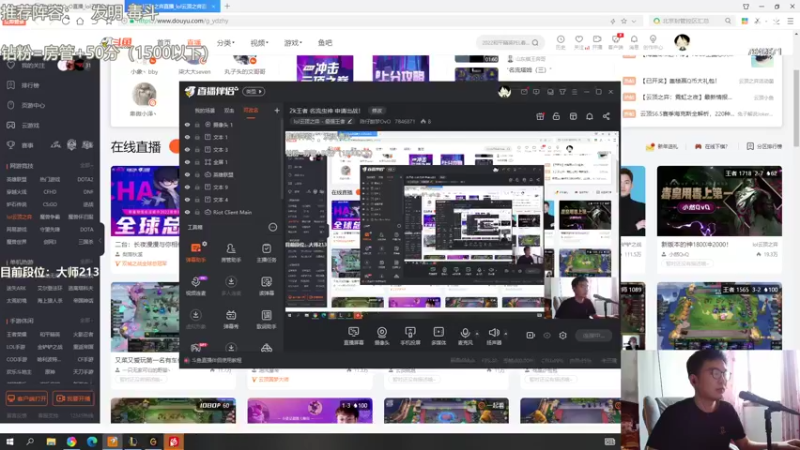The image size is (800, 450).
Task: Open the microphone device dropdown arrow
Action: (477, 334)
